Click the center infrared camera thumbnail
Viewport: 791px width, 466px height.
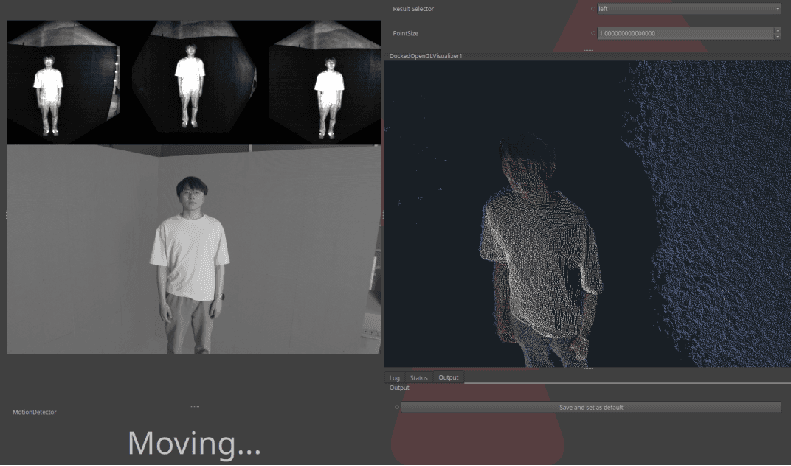(x=194, y=78)
